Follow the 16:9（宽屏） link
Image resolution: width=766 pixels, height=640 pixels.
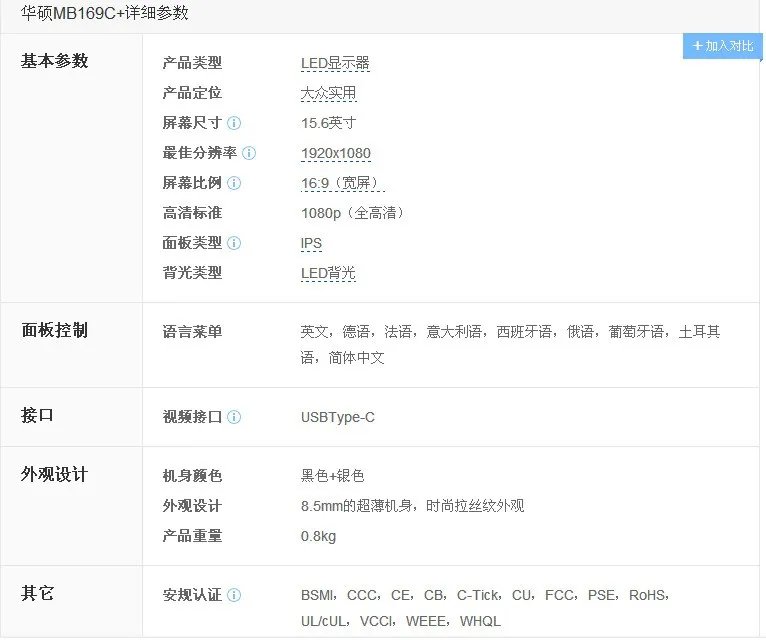tap(342, 183)
